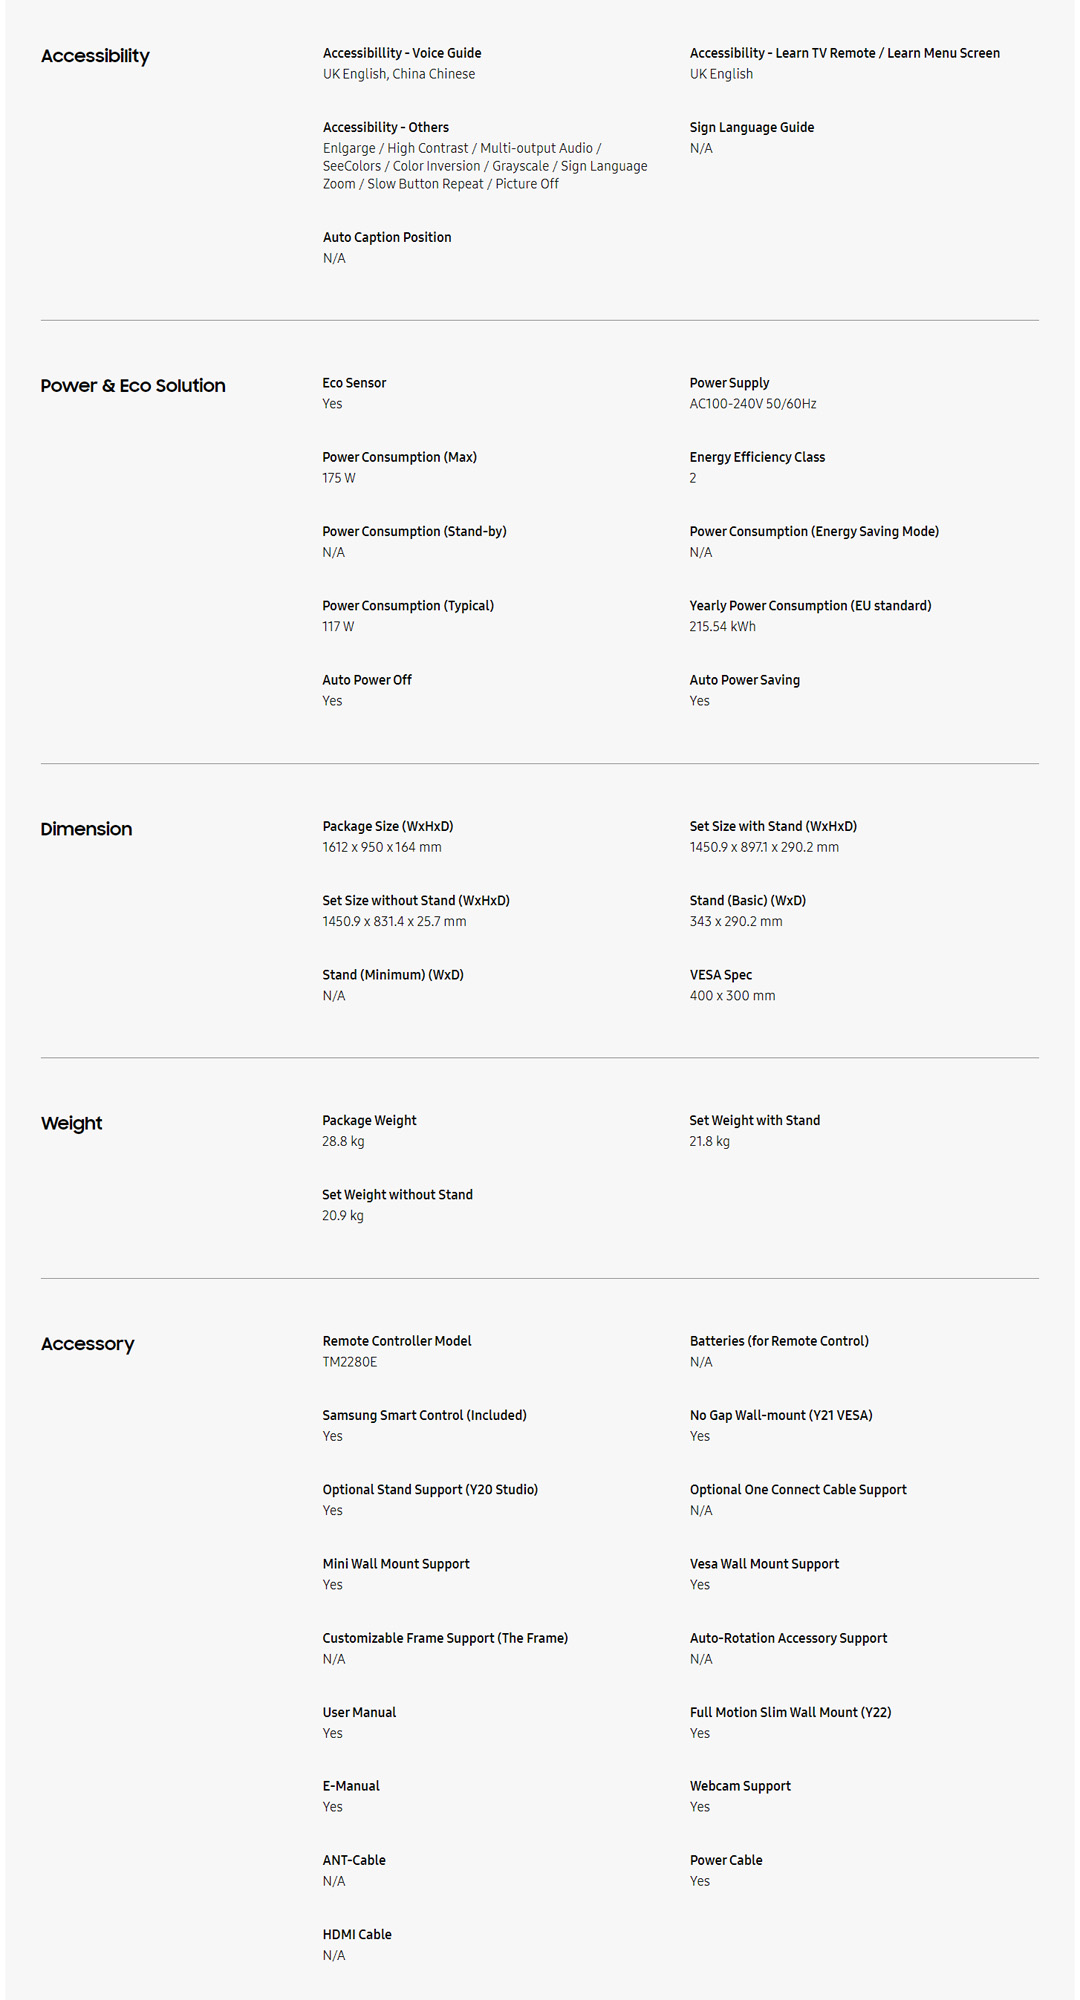The height and width of the screenshot is (2000, 1080).
Task: Click the Weight section heading
Action: tap(72, 1123)
